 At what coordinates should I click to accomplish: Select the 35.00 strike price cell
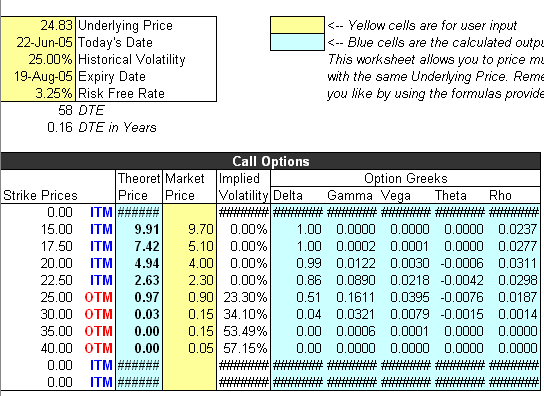tap(56, 331)
